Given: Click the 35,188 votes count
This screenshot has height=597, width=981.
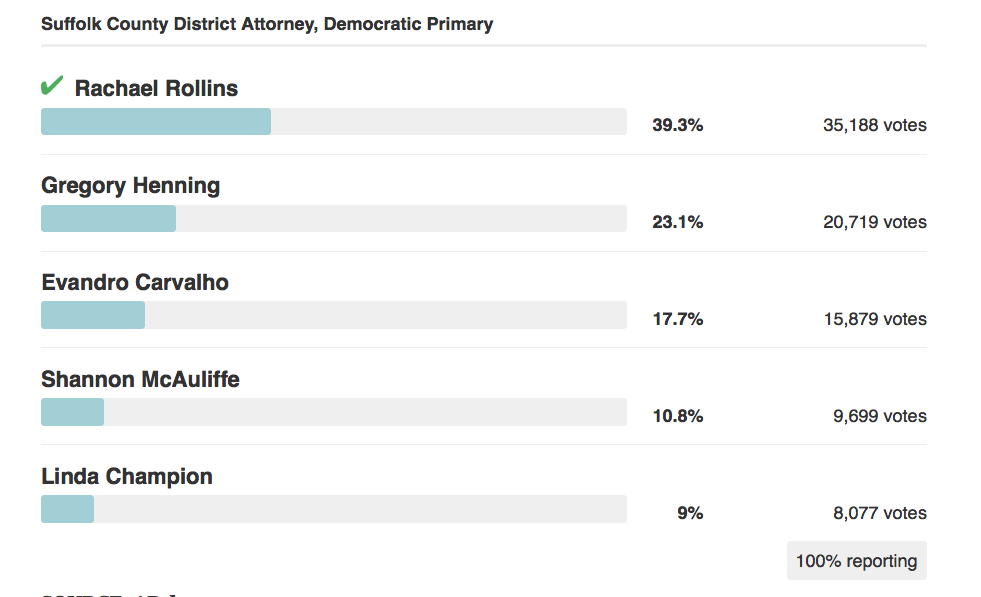Looking at the screenshot, I should click(x=874, y=126).
